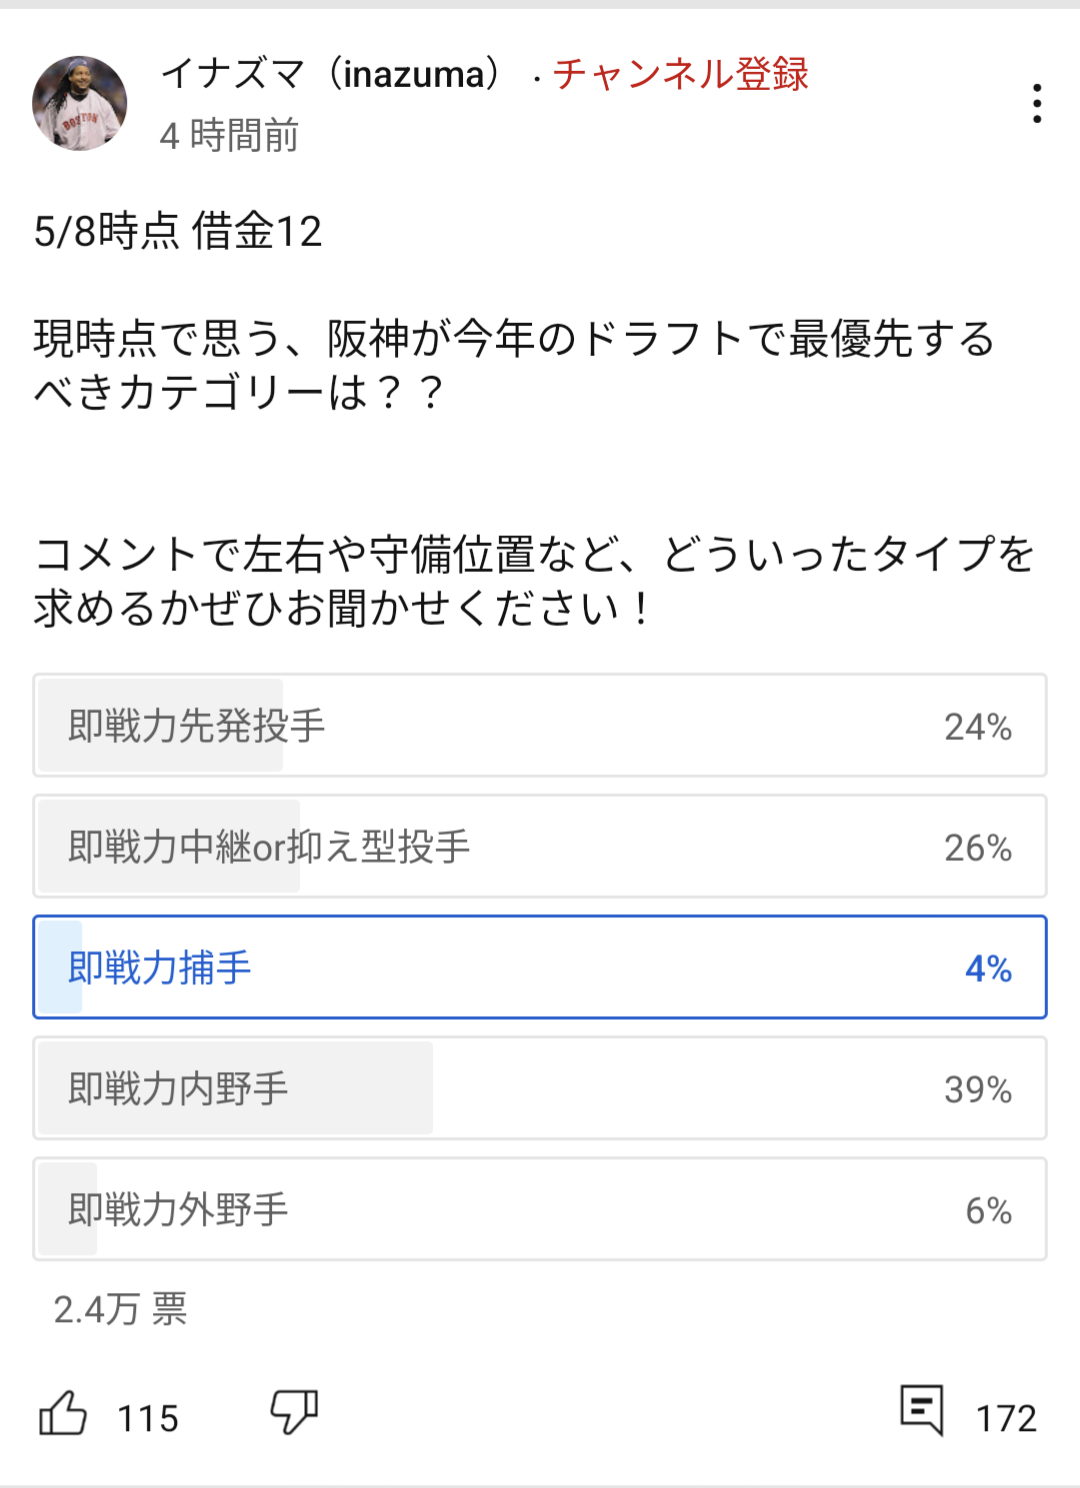Dislike the post with thumbs-down icon
This screenshot has width=1080, height=1488.
(x=294, y=1412)
